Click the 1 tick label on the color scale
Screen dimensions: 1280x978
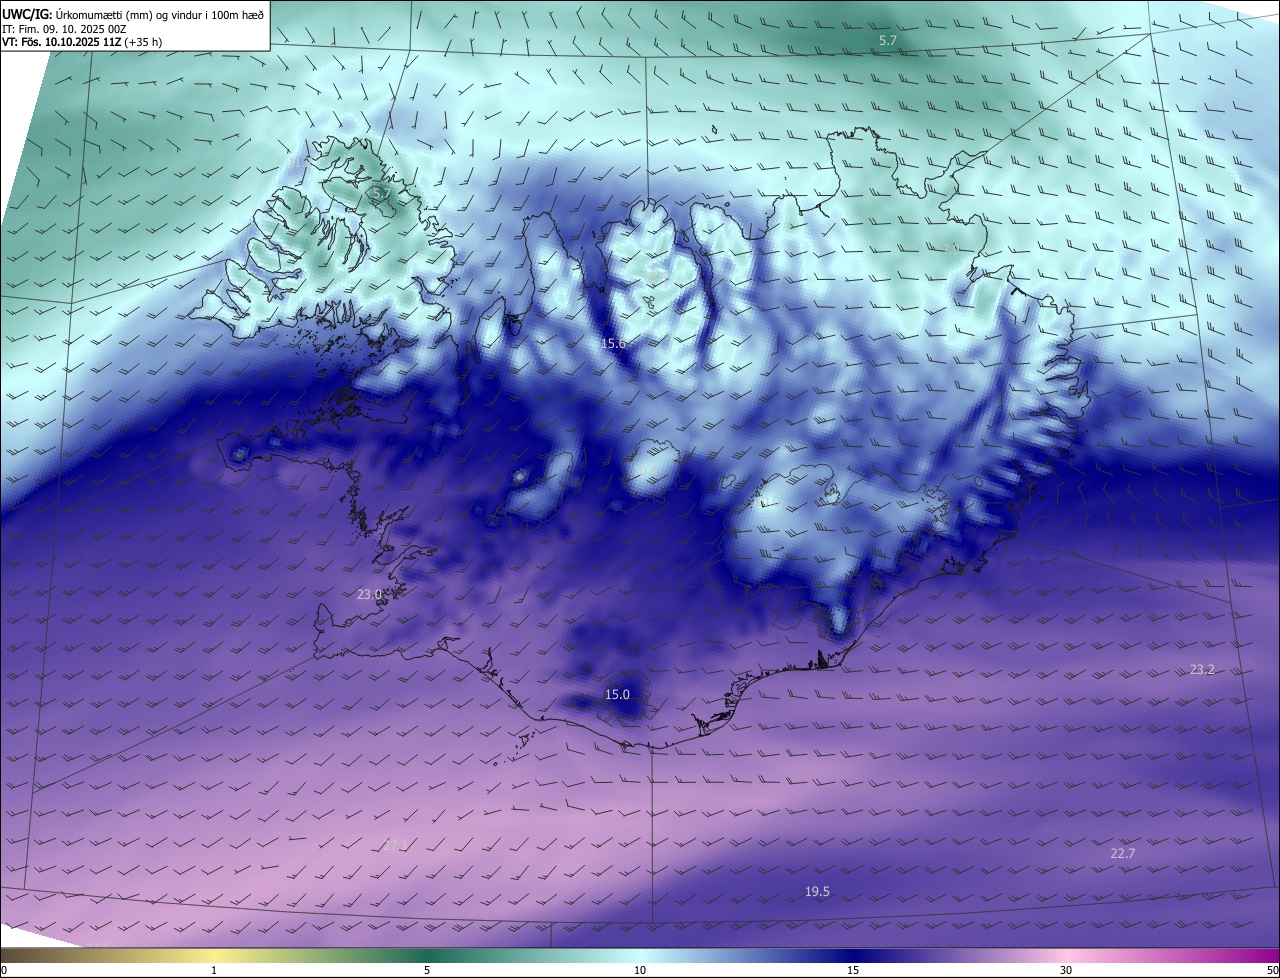click(x=214, y=970)
